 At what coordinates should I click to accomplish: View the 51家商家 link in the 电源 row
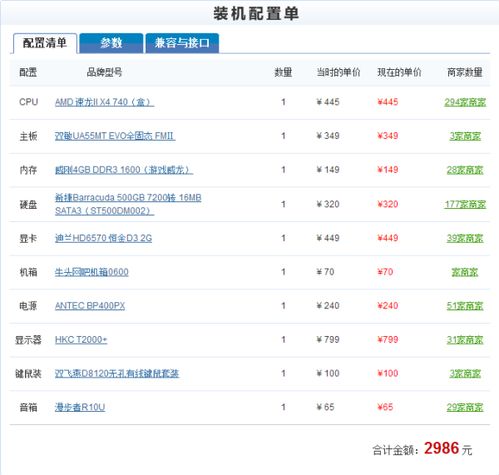pos(465,306)
